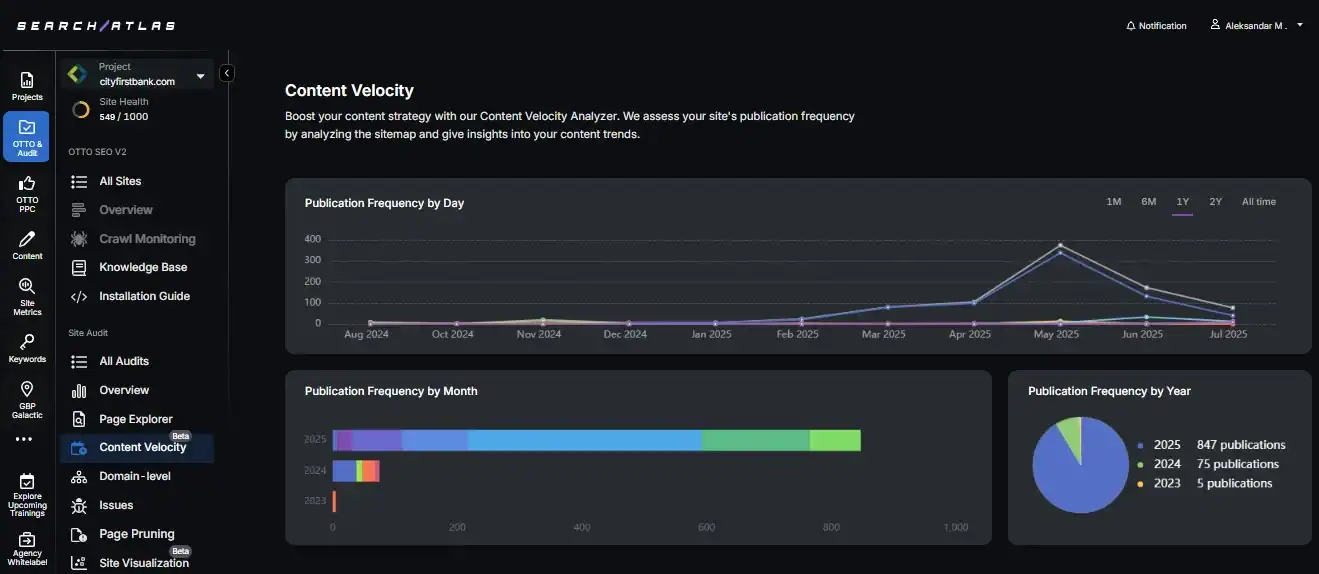Image resolution: width=1319 pixels, height=574 pixels.
Task: Collapse the sidebar with the chevron arrow
Action: (227, 73)
